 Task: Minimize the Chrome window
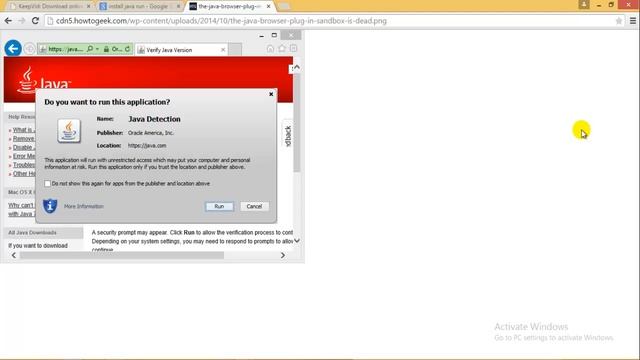599,5
